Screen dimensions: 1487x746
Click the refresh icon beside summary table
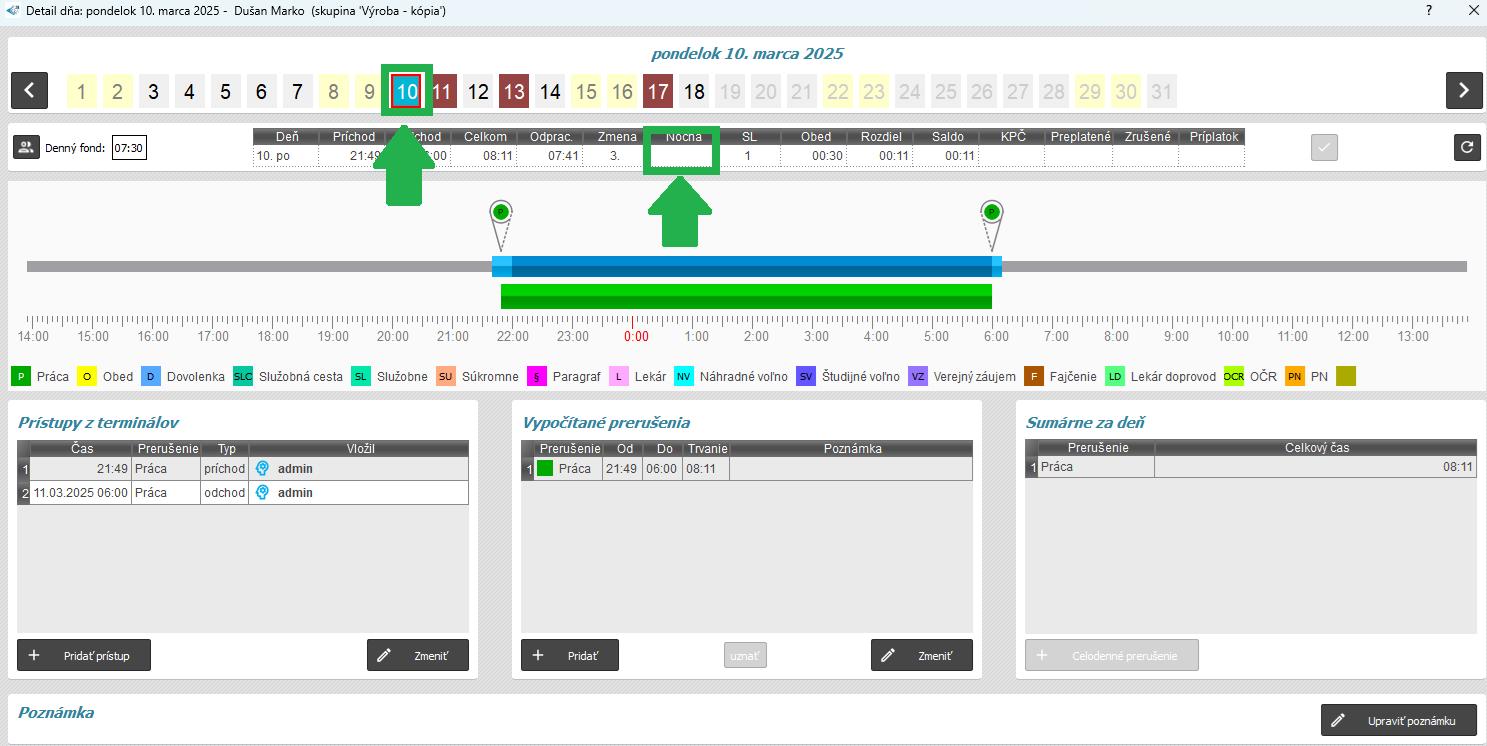[1466, 147]
